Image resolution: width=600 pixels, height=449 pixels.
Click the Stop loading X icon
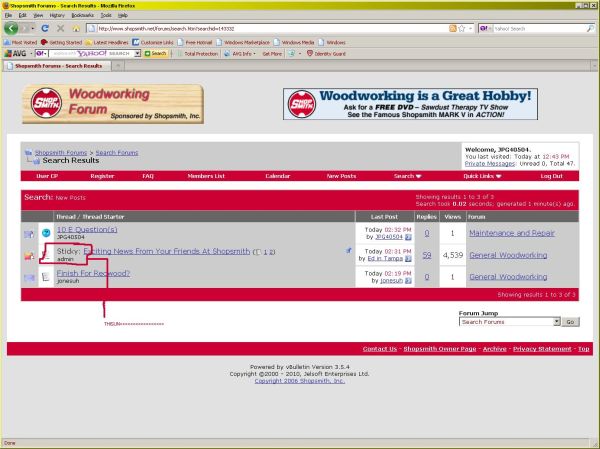[x=60, y=28]
